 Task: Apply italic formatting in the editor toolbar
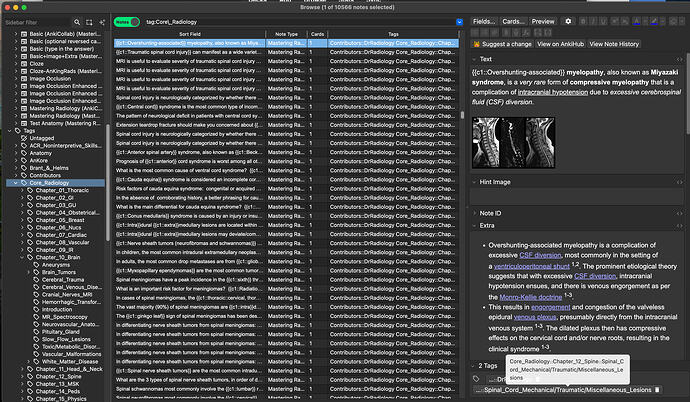click(593, 21)
